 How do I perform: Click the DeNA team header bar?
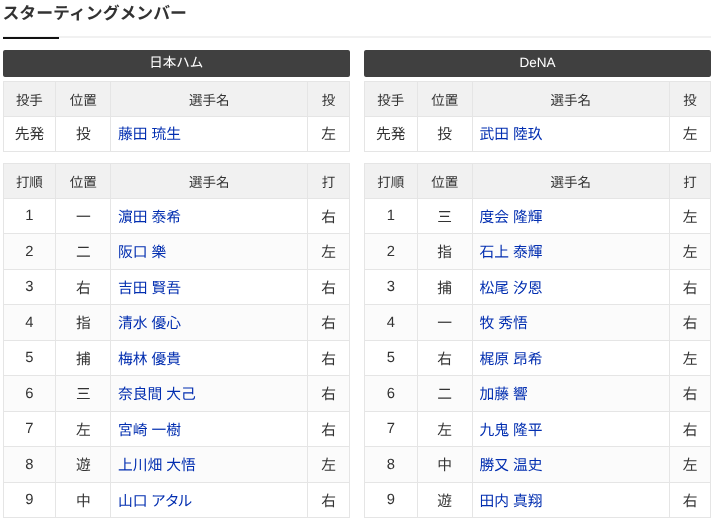[537, 63]
